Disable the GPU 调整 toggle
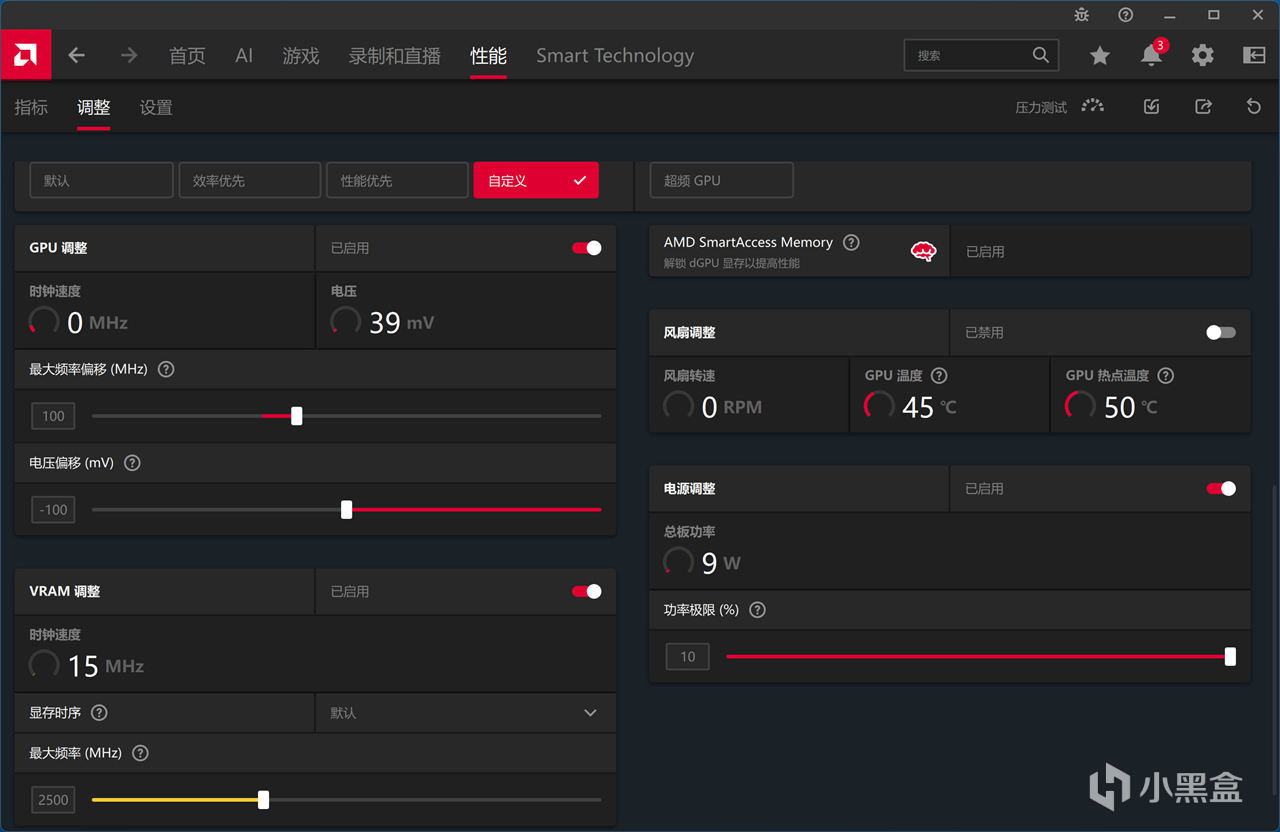This screenshot has width=1280, height=832. point(587,248)
